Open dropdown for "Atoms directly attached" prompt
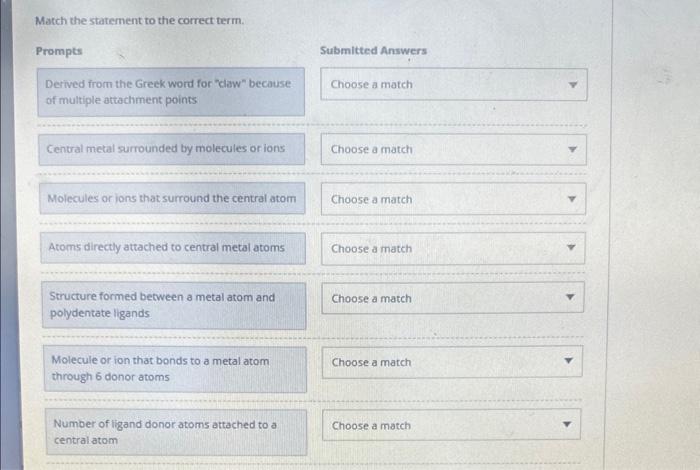Viewport: 700px width, 470px height. coord(453,248)
